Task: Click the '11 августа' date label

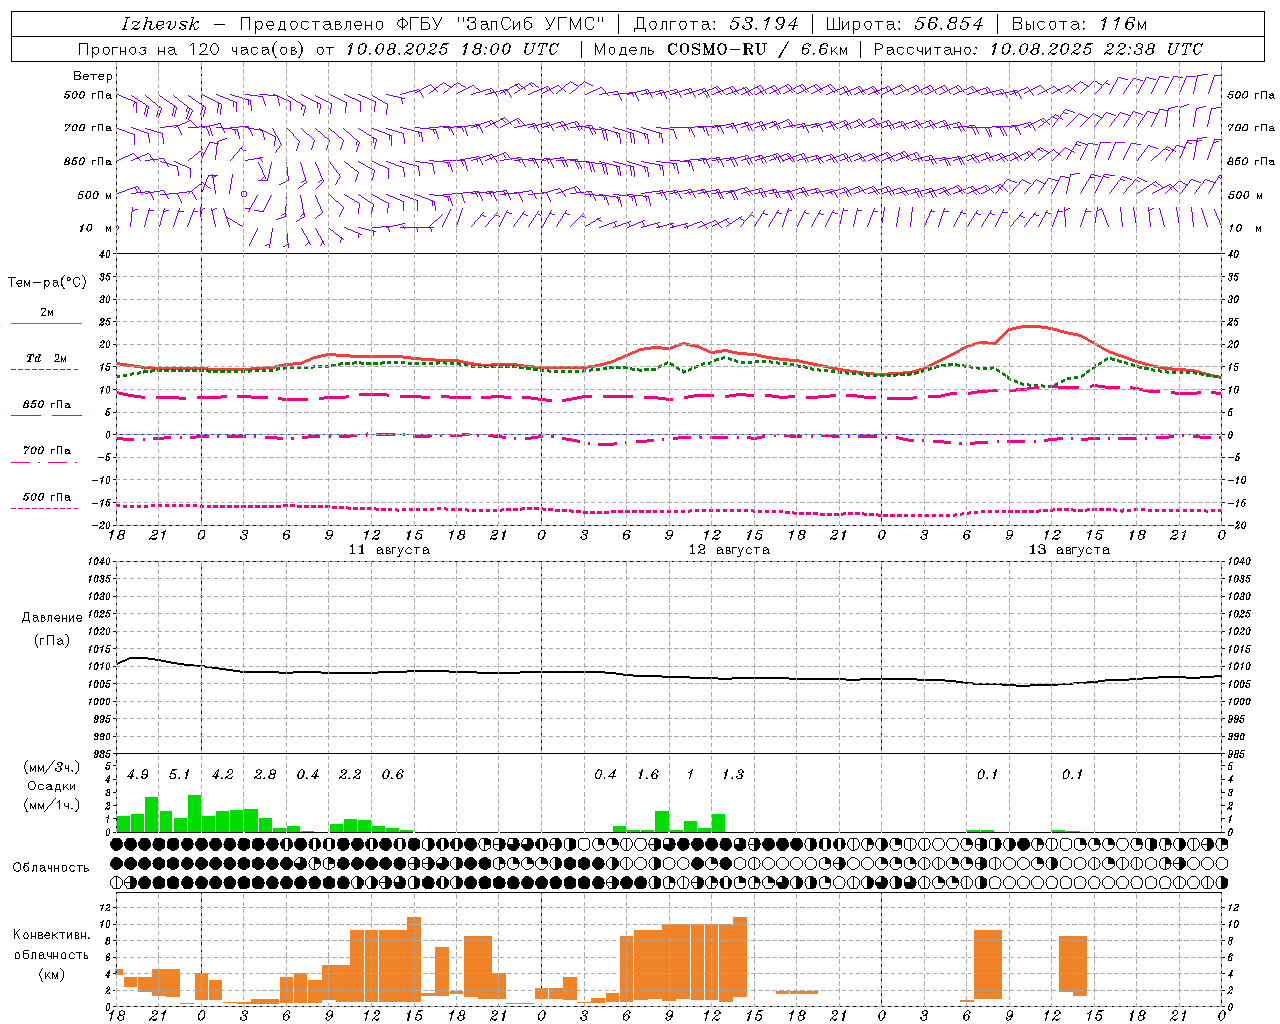Action: tap(389, 550)
